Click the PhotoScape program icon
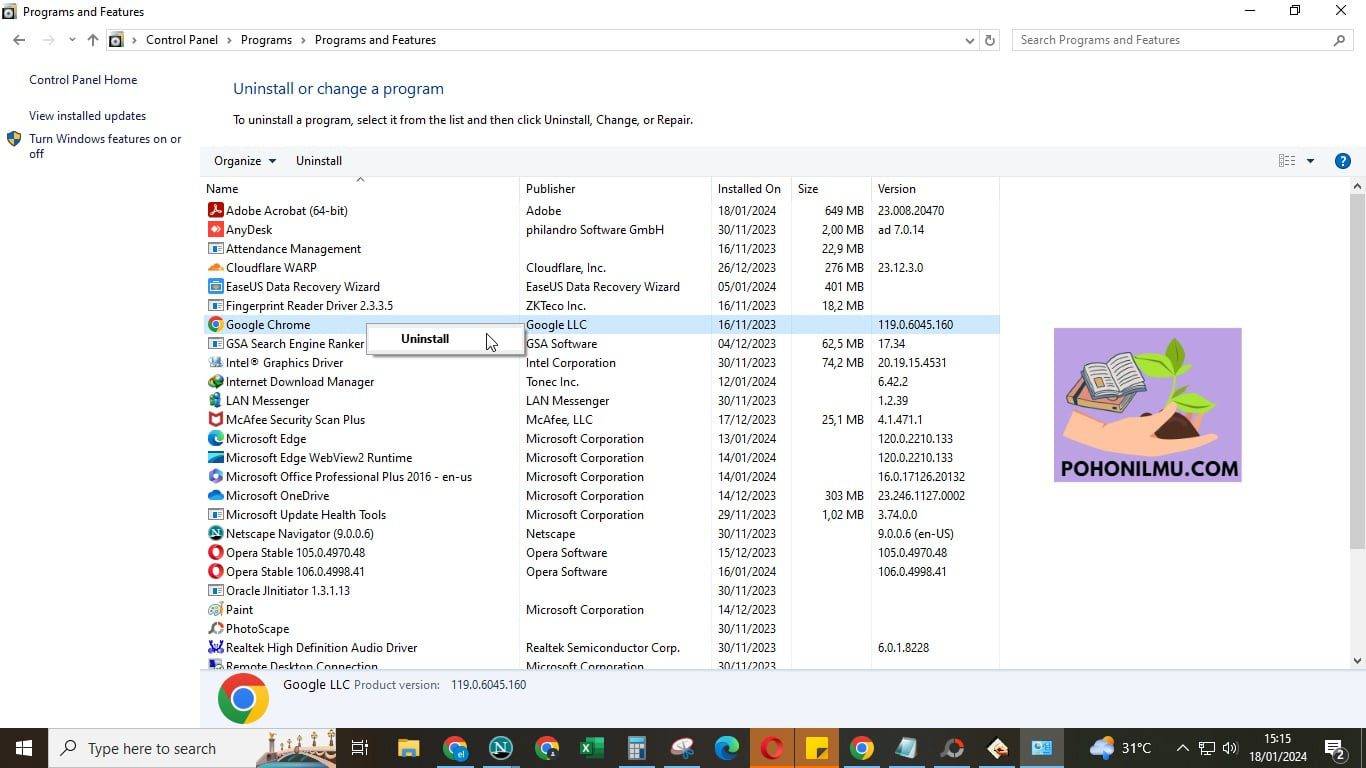Image resolution: width=1366 pixels, height=768 pixels. [215, 628]
